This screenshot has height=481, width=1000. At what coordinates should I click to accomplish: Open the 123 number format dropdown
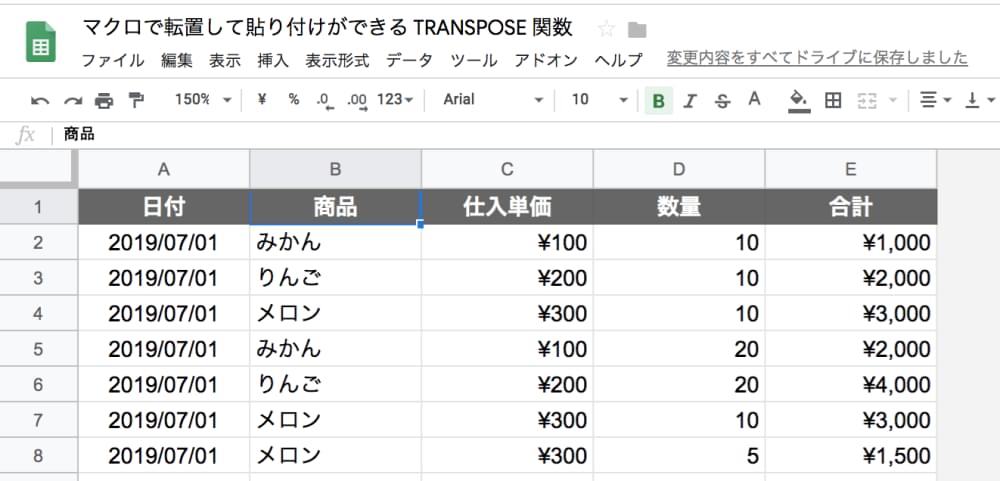395,100
